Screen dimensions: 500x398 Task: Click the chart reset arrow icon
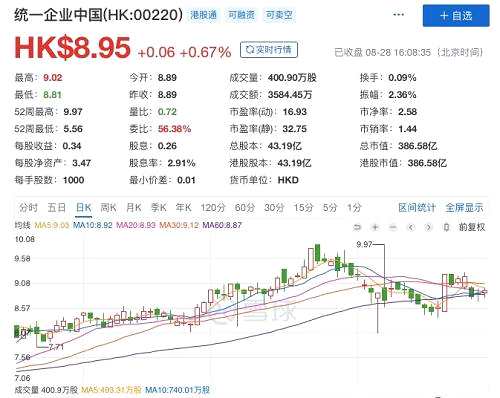point(357,227)
